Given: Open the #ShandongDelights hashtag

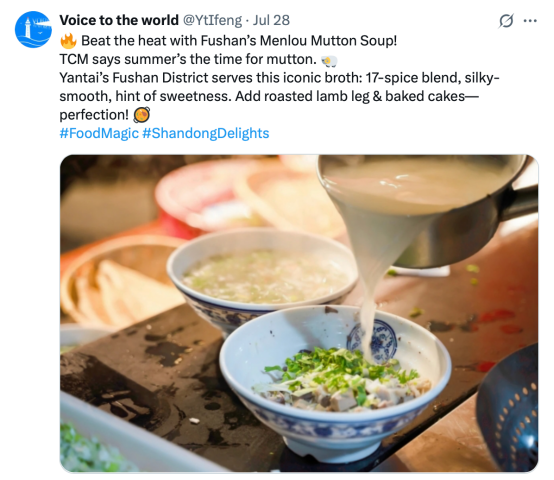Looking at the screenshot, I should [206, 133].
